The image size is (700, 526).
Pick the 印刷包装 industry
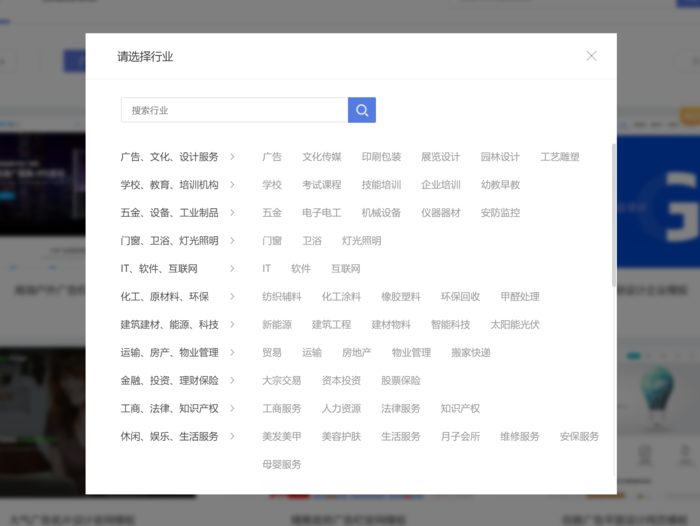click(381, 157)
